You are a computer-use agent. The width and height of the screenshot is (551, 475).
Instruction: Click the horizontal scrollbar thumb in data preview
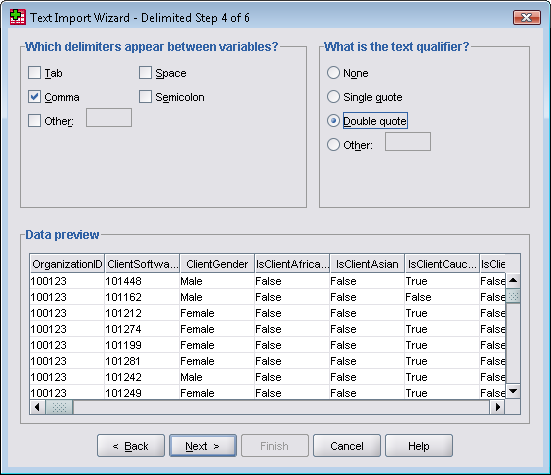pyautogui.click(x=59, y=407)
